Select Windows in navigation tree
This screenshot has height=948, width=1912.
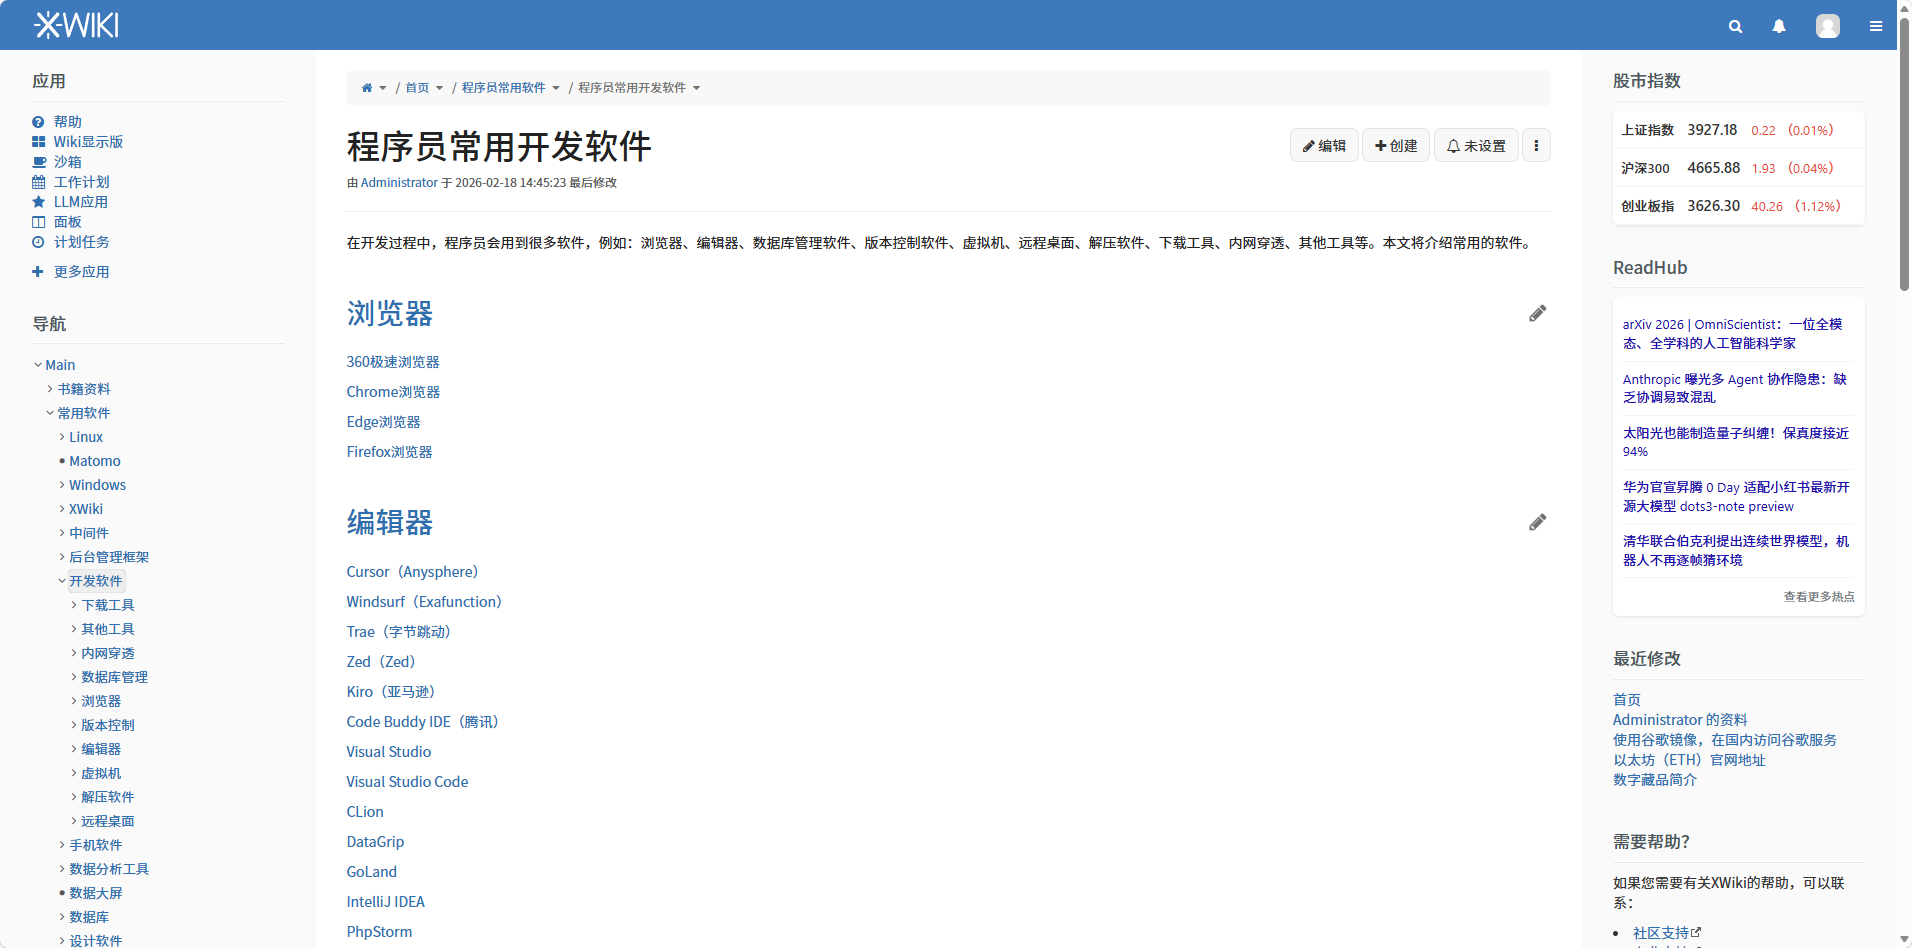97,485
